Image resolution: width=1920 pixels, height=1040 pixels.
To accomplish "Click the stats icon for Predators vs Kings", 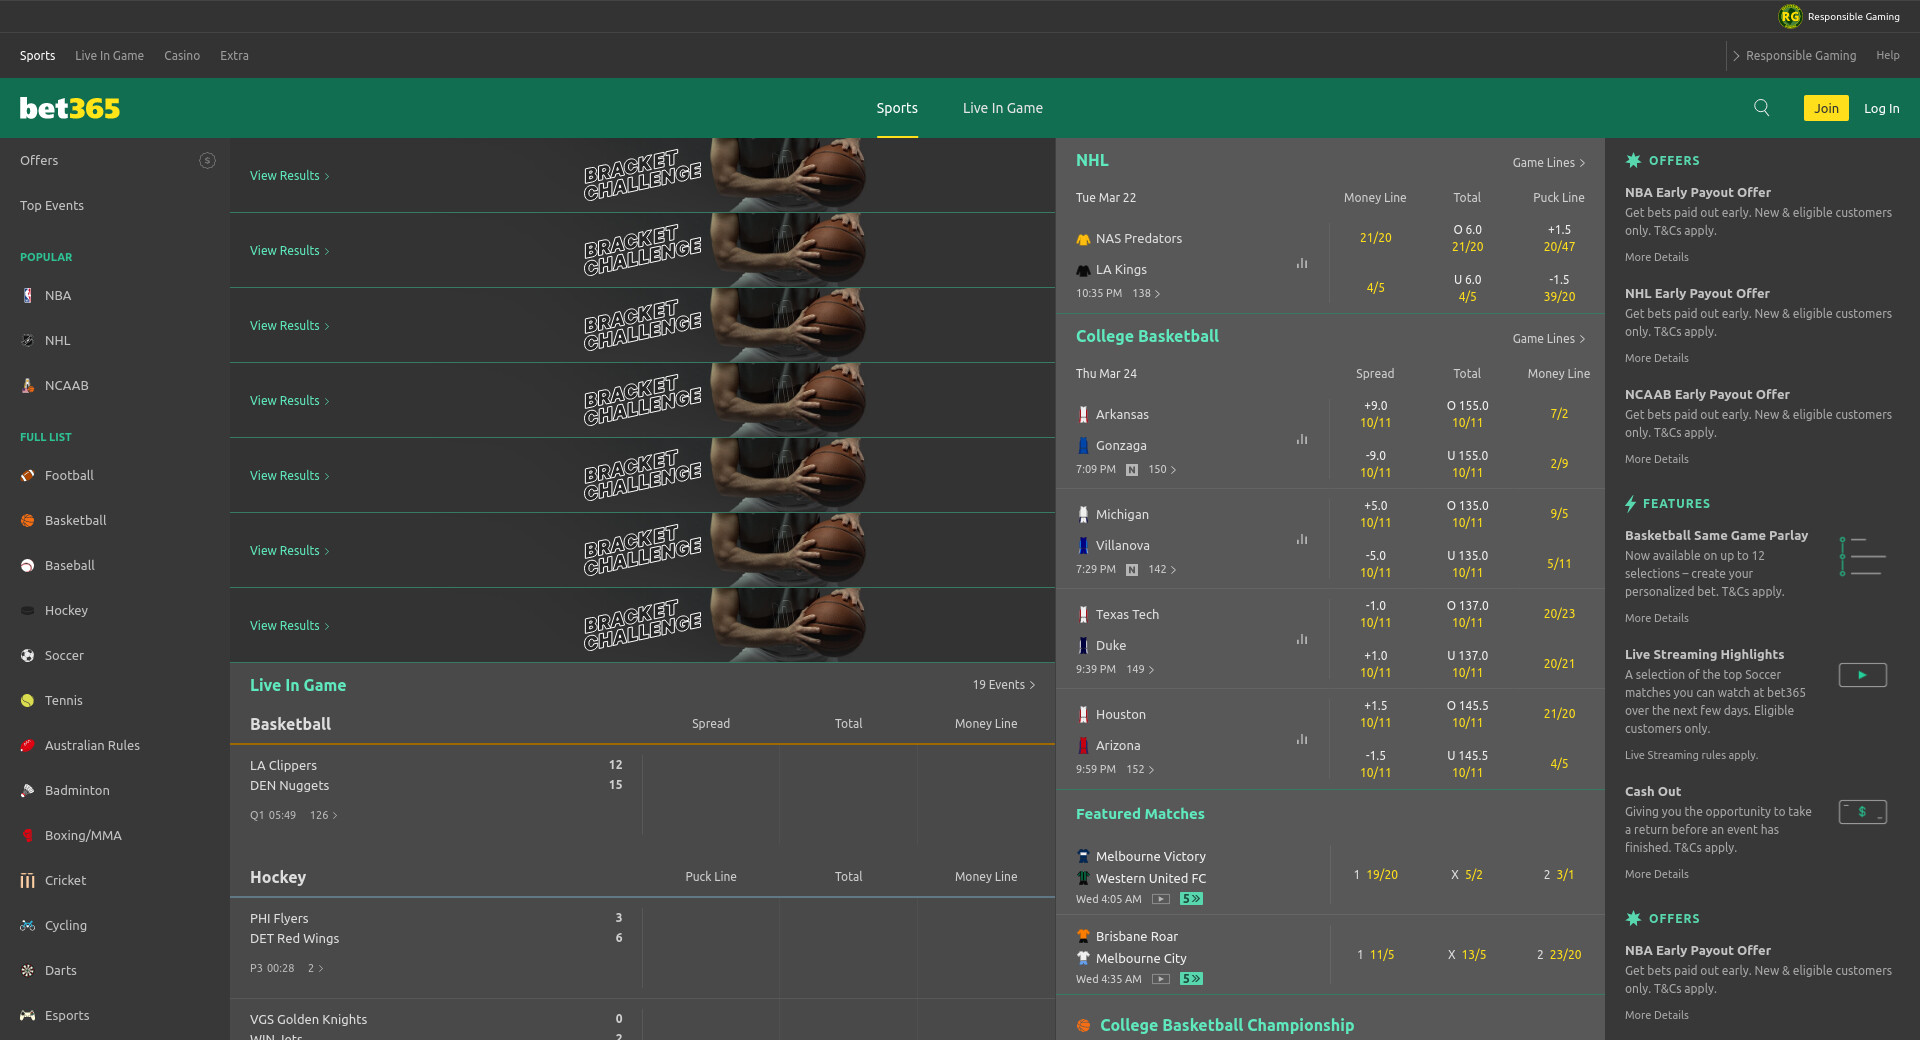I will (x=1302, y=264).
